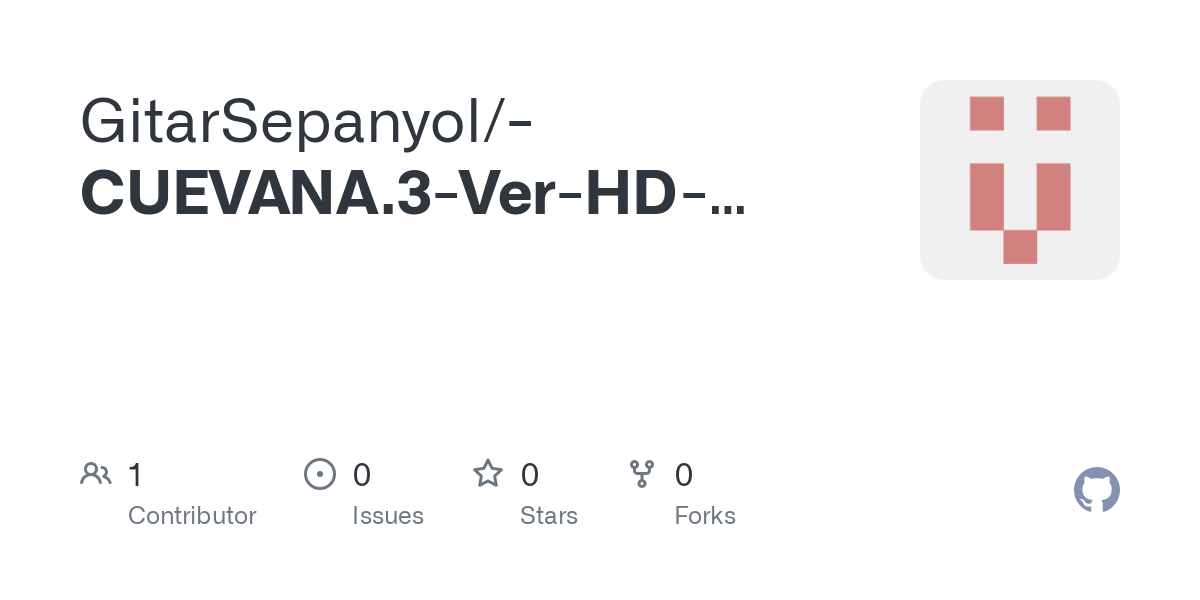Open the CUEVANA.3-Ver-HD repository title

coord(412,194)
